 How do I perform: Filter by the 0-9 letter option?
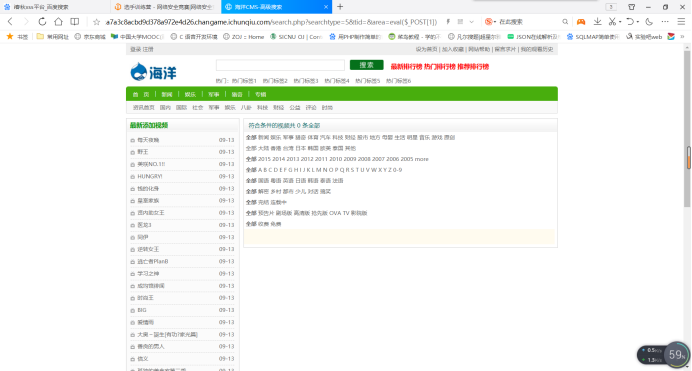[x=397, y=170]
